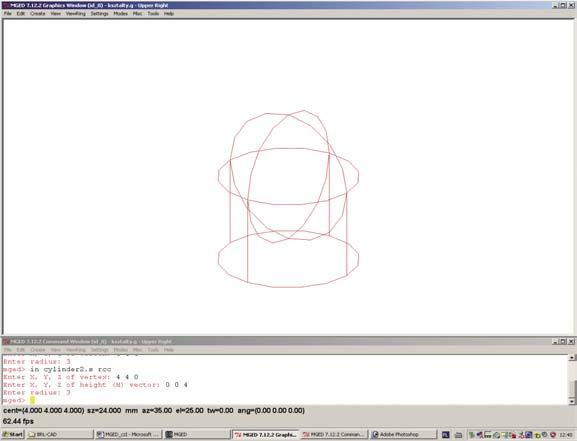Click the sz=24.000 status value

click(x=104, y=410)
